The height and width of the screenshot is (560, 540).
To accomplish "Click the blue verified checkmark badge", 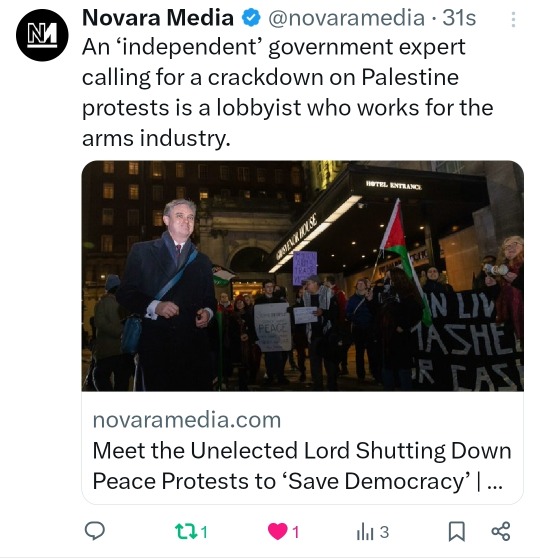I will (251, 18).
